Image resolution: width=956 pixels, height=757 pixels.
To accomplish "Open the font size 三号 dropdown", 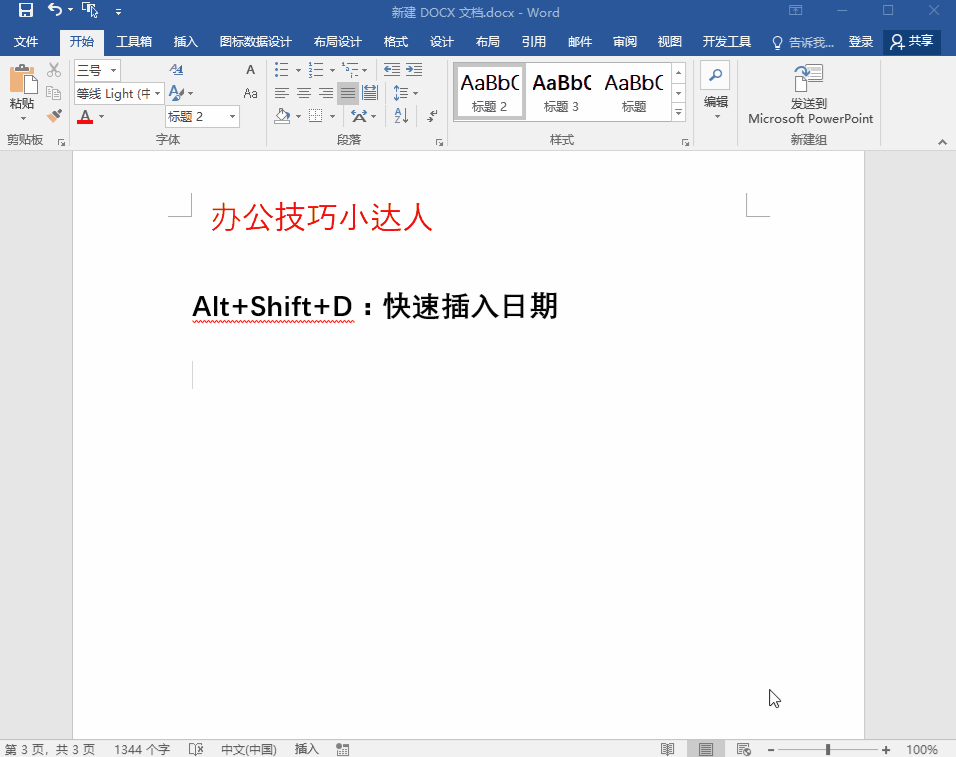I will [x=114, y=70].
